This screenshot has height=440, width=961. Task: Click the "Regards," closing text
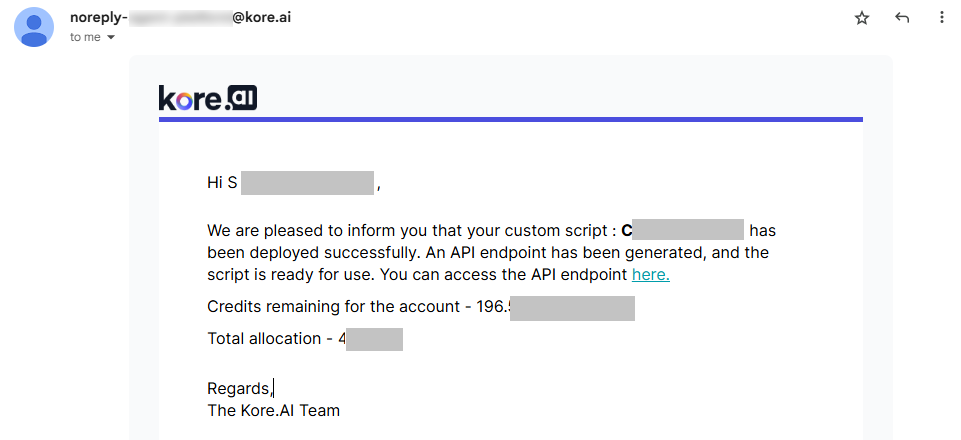pyautogui.click(x=238, y=388)
